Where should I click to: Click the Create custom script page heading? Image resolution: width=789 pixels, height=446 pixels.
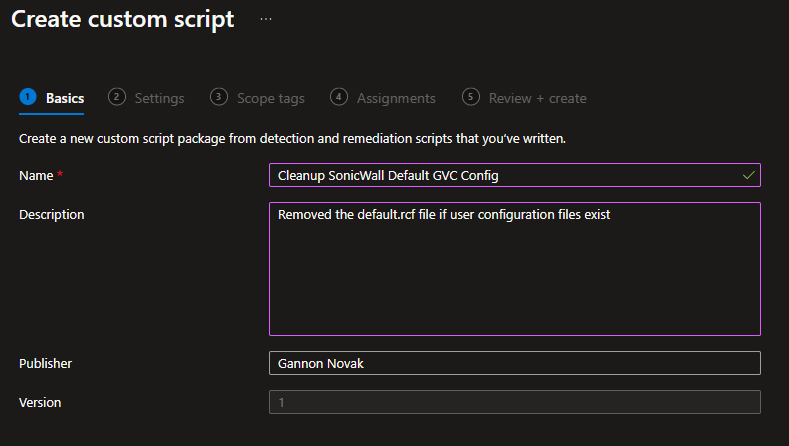pyautogui.click(x=122, y=19)
